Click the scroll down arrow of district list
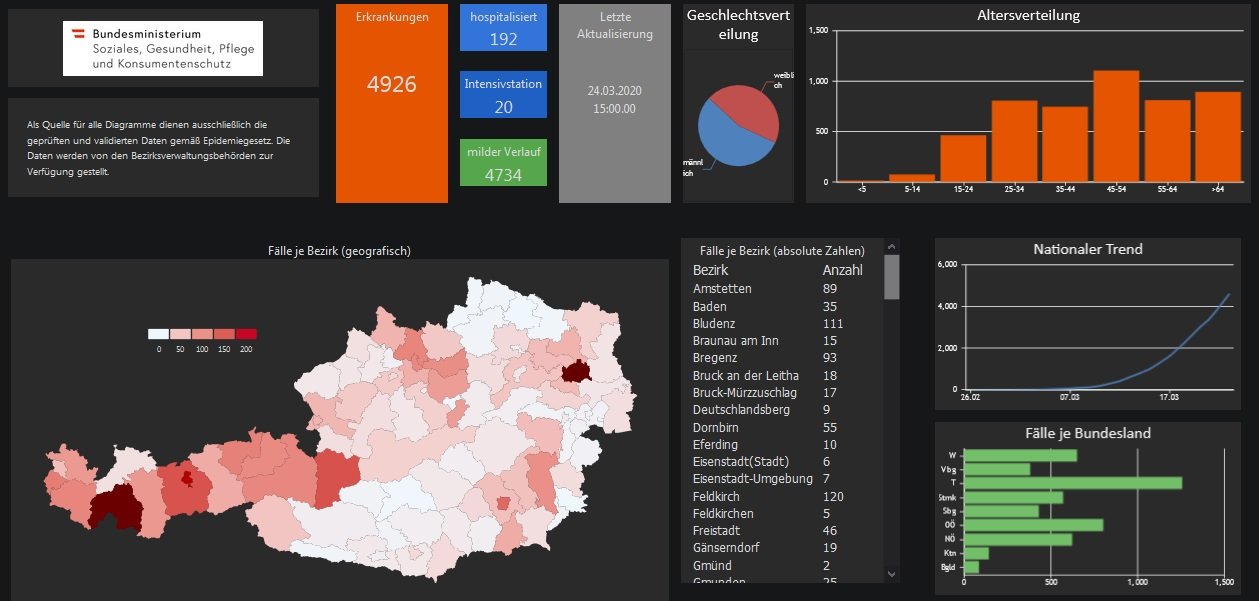Image resolution: width=1259 pixels, height=601 pixels. pos(892,574)
